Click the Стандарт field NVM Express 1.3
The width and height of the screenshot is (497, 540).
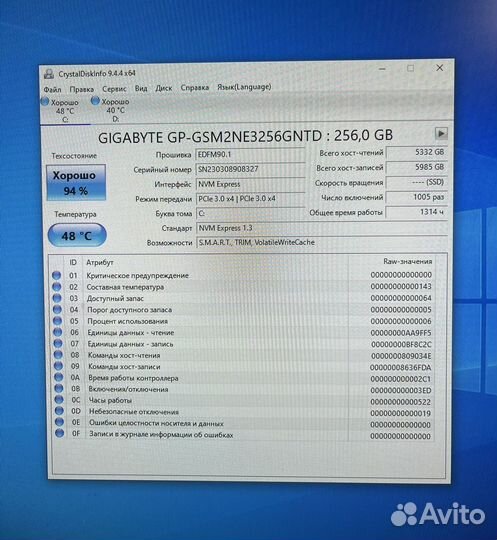pyautogui.click(x=321, y=228)
